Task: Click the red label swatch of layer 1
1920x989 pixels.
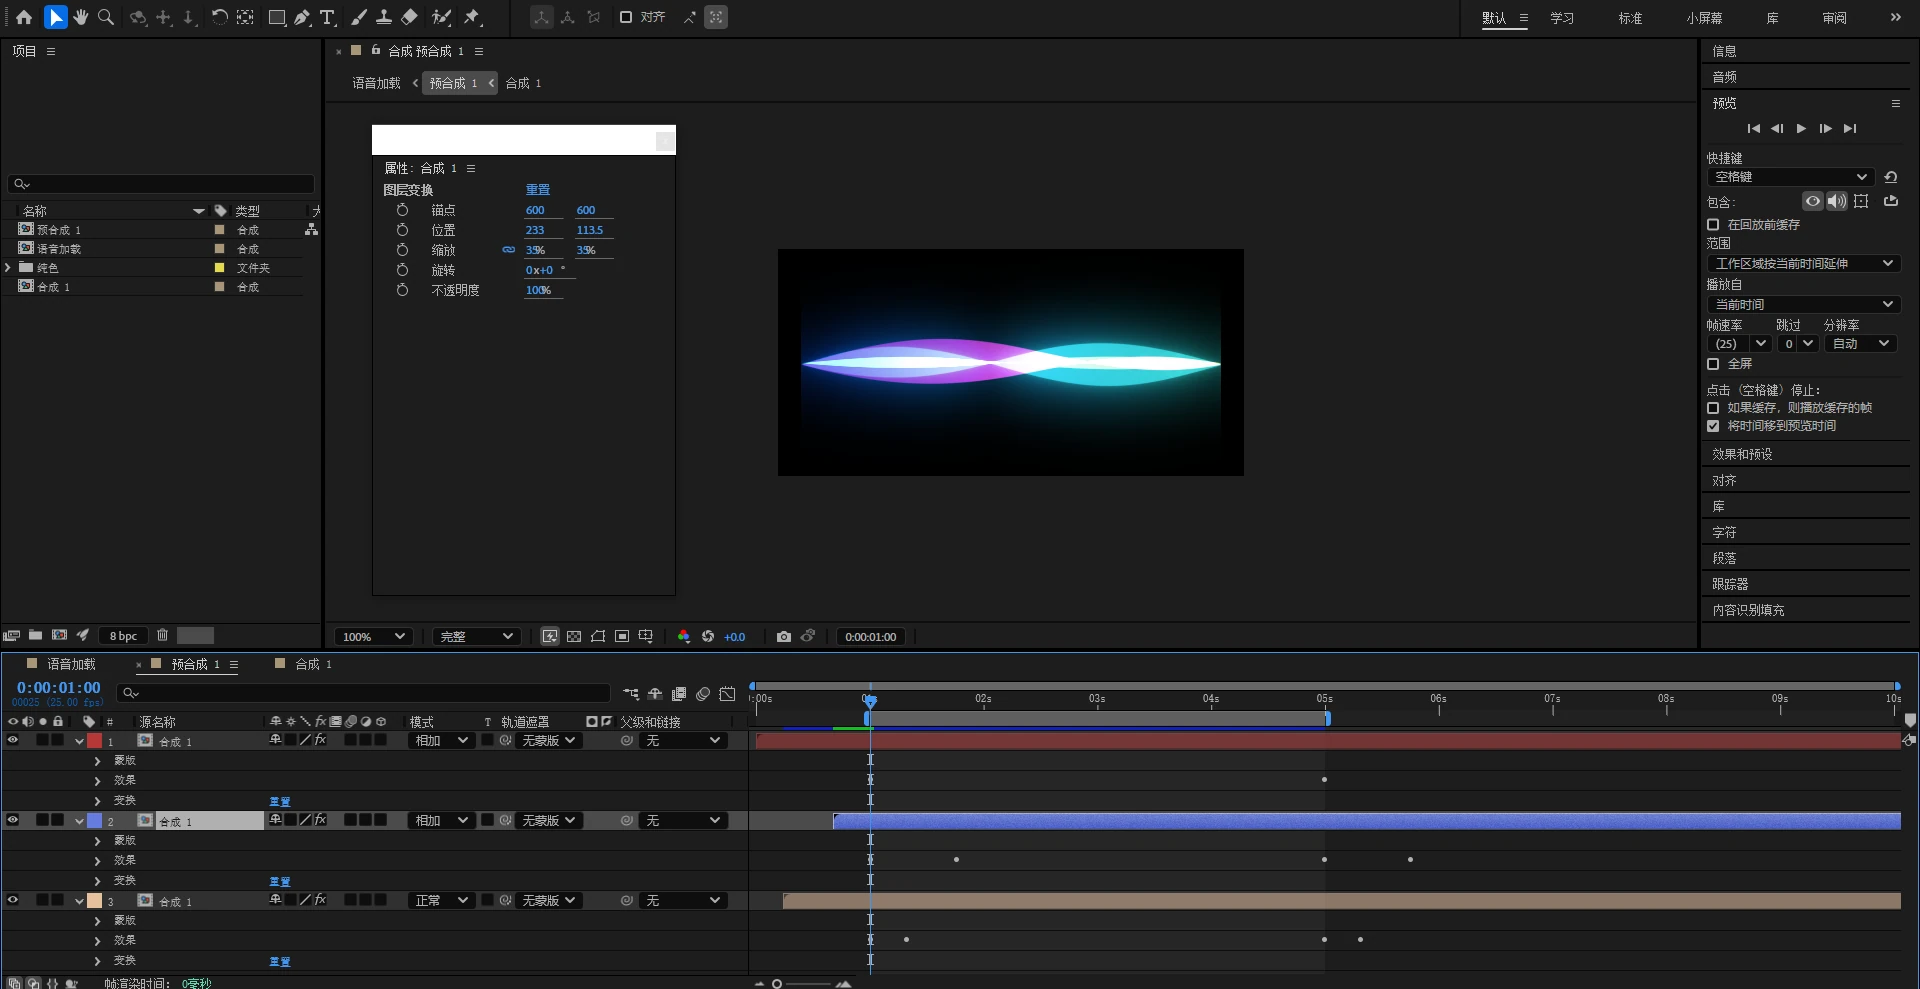Action: tap(94, 740)
